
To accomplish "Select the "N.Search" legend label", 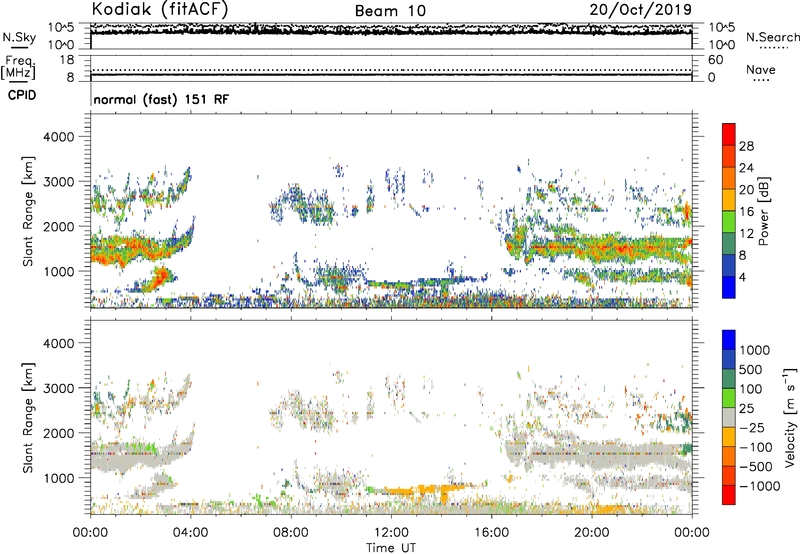I will (x=772, y=37).
